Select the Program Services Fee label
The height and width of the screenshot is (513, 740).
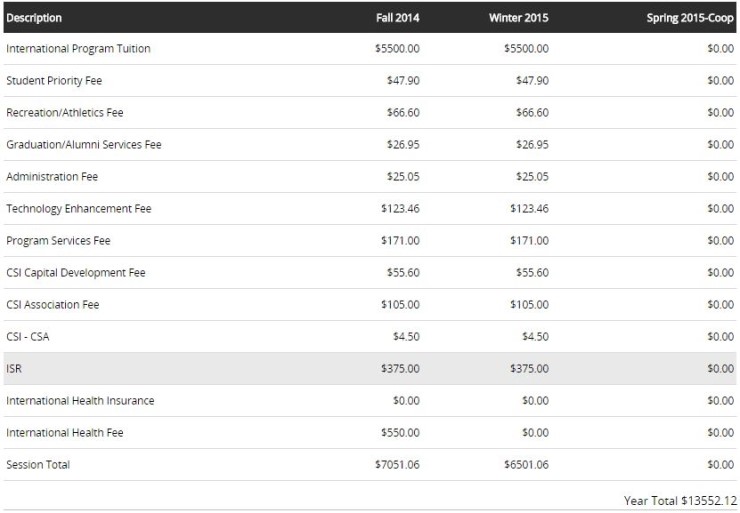(58, 241)
